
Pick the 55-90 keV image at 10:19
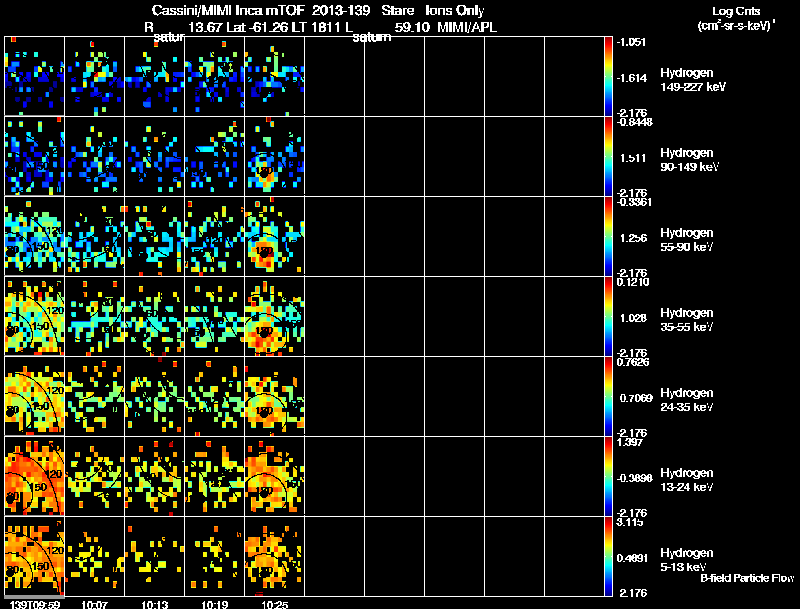click(x=214, y=236)
